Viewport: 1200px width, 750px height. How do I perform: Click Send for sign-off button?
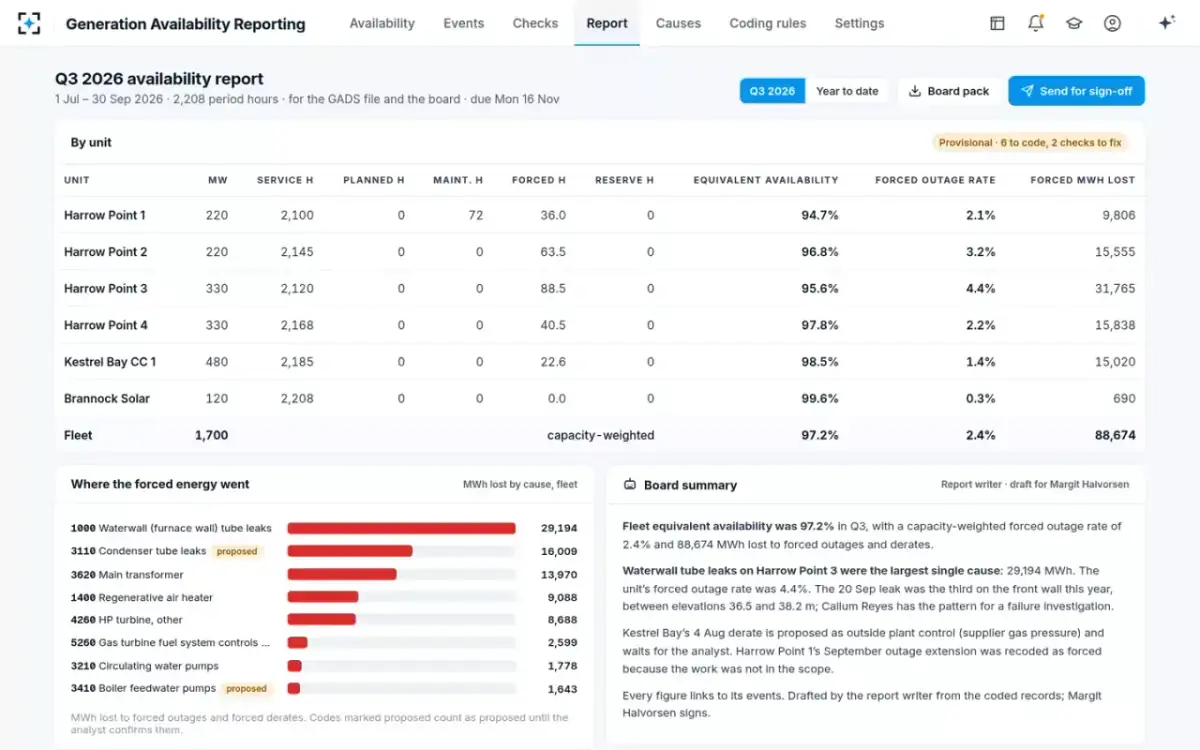click(1076, 91)
